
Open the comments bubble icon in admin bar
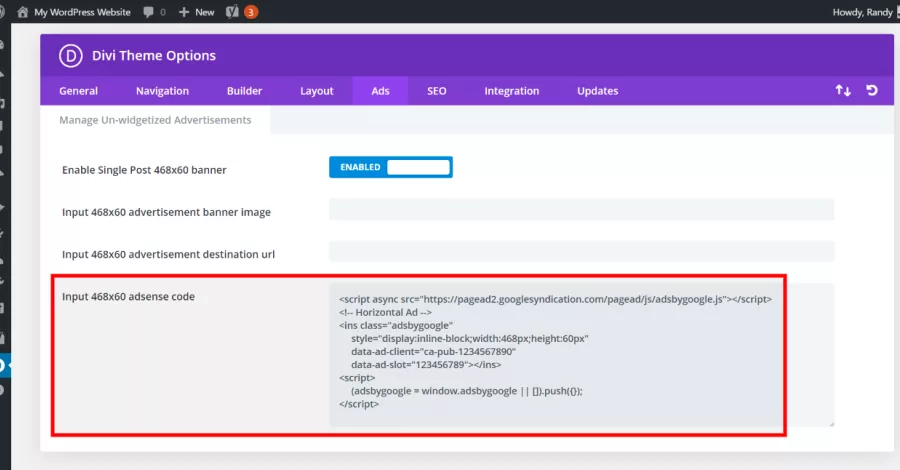(148, 12)
